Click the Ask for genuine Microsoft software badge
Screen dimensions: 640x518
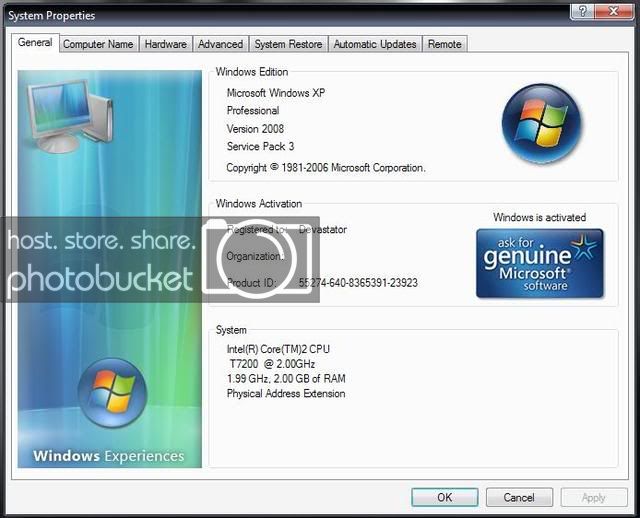pyautogui.click(x=540, y=263)
